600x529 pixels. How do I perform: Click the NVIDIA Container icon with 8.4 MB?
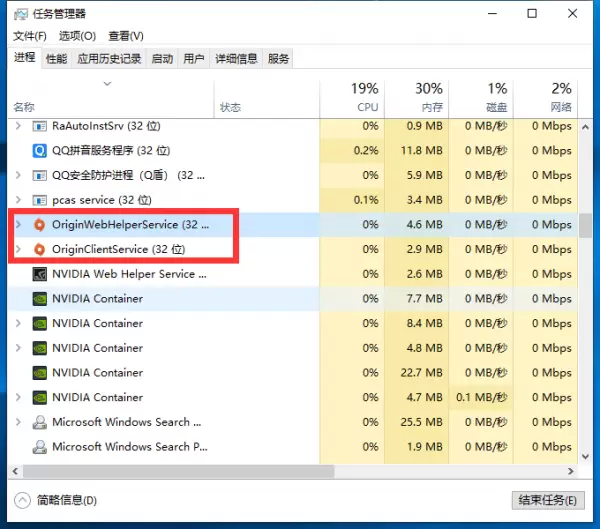[39, 323]
